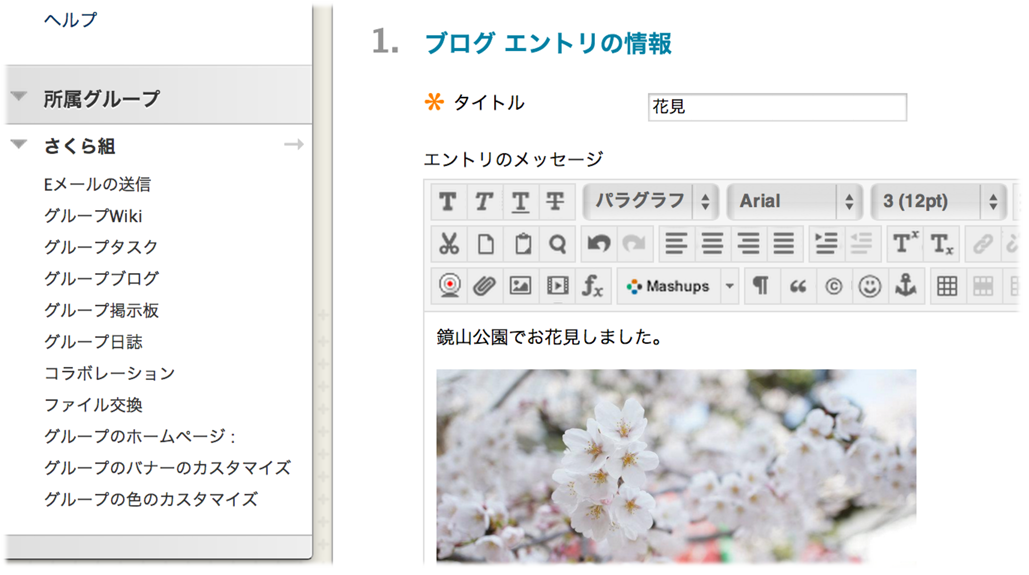
Task: Open the グループブログ link
Action: point(101,279)
